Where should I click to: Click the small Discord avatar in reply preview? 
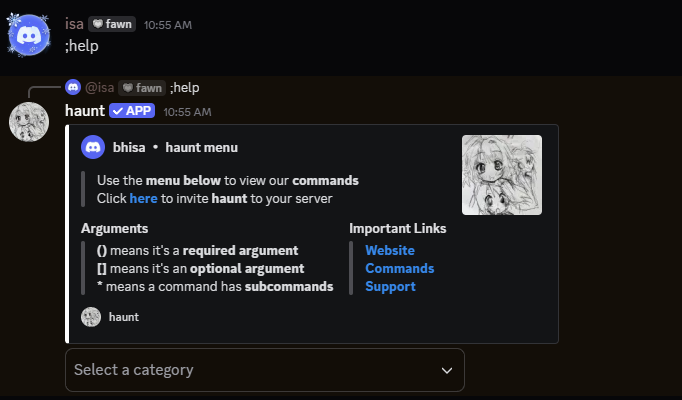pyautogui.click(x=73, y=87)
